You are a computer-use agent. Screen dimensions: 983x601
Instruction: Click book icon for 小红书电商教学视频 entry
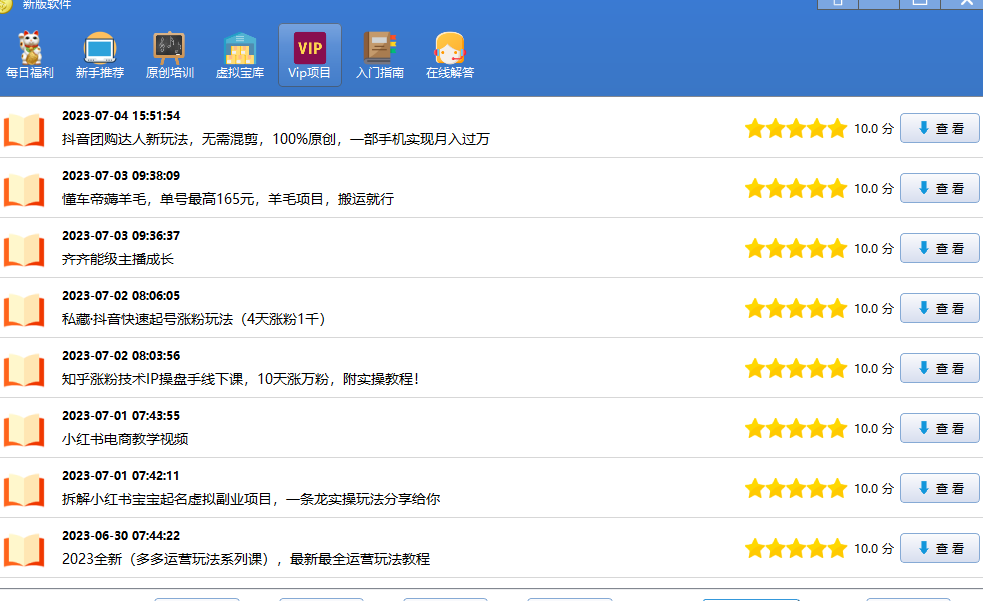[24, 431]
